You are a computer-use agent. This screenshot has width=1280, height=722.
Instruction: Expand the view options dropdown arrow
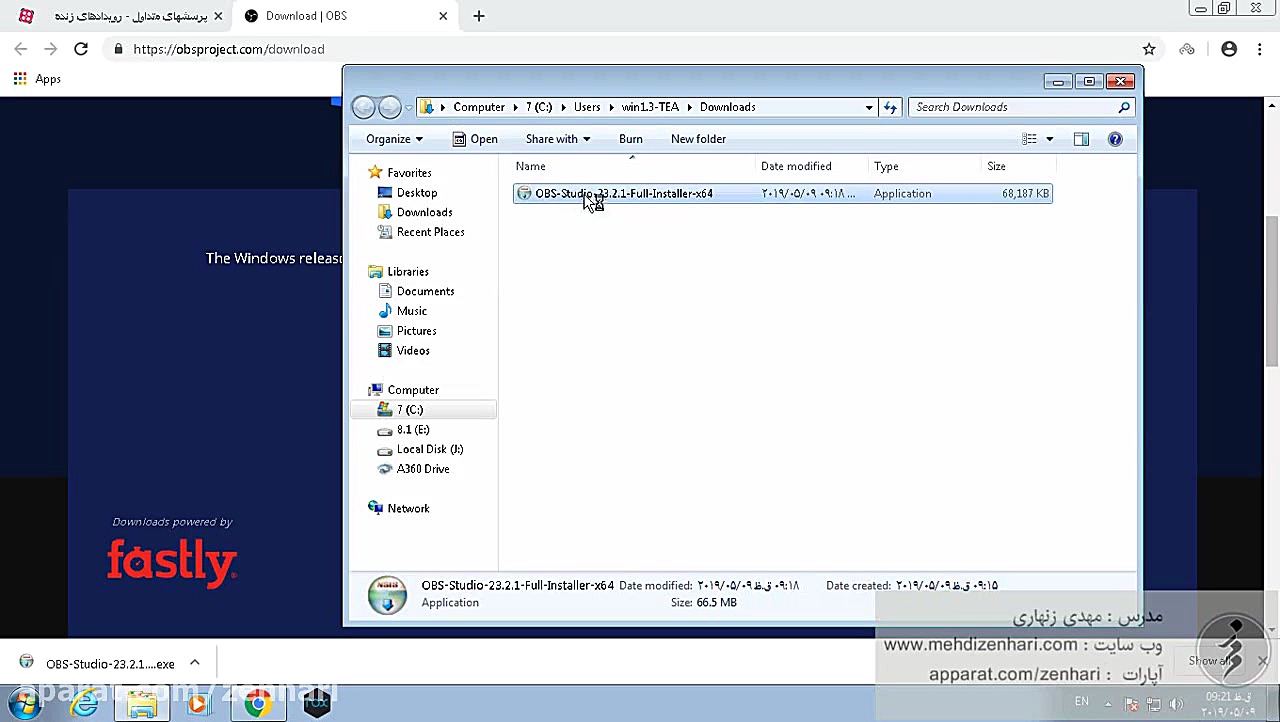(x=1049, y=139)
